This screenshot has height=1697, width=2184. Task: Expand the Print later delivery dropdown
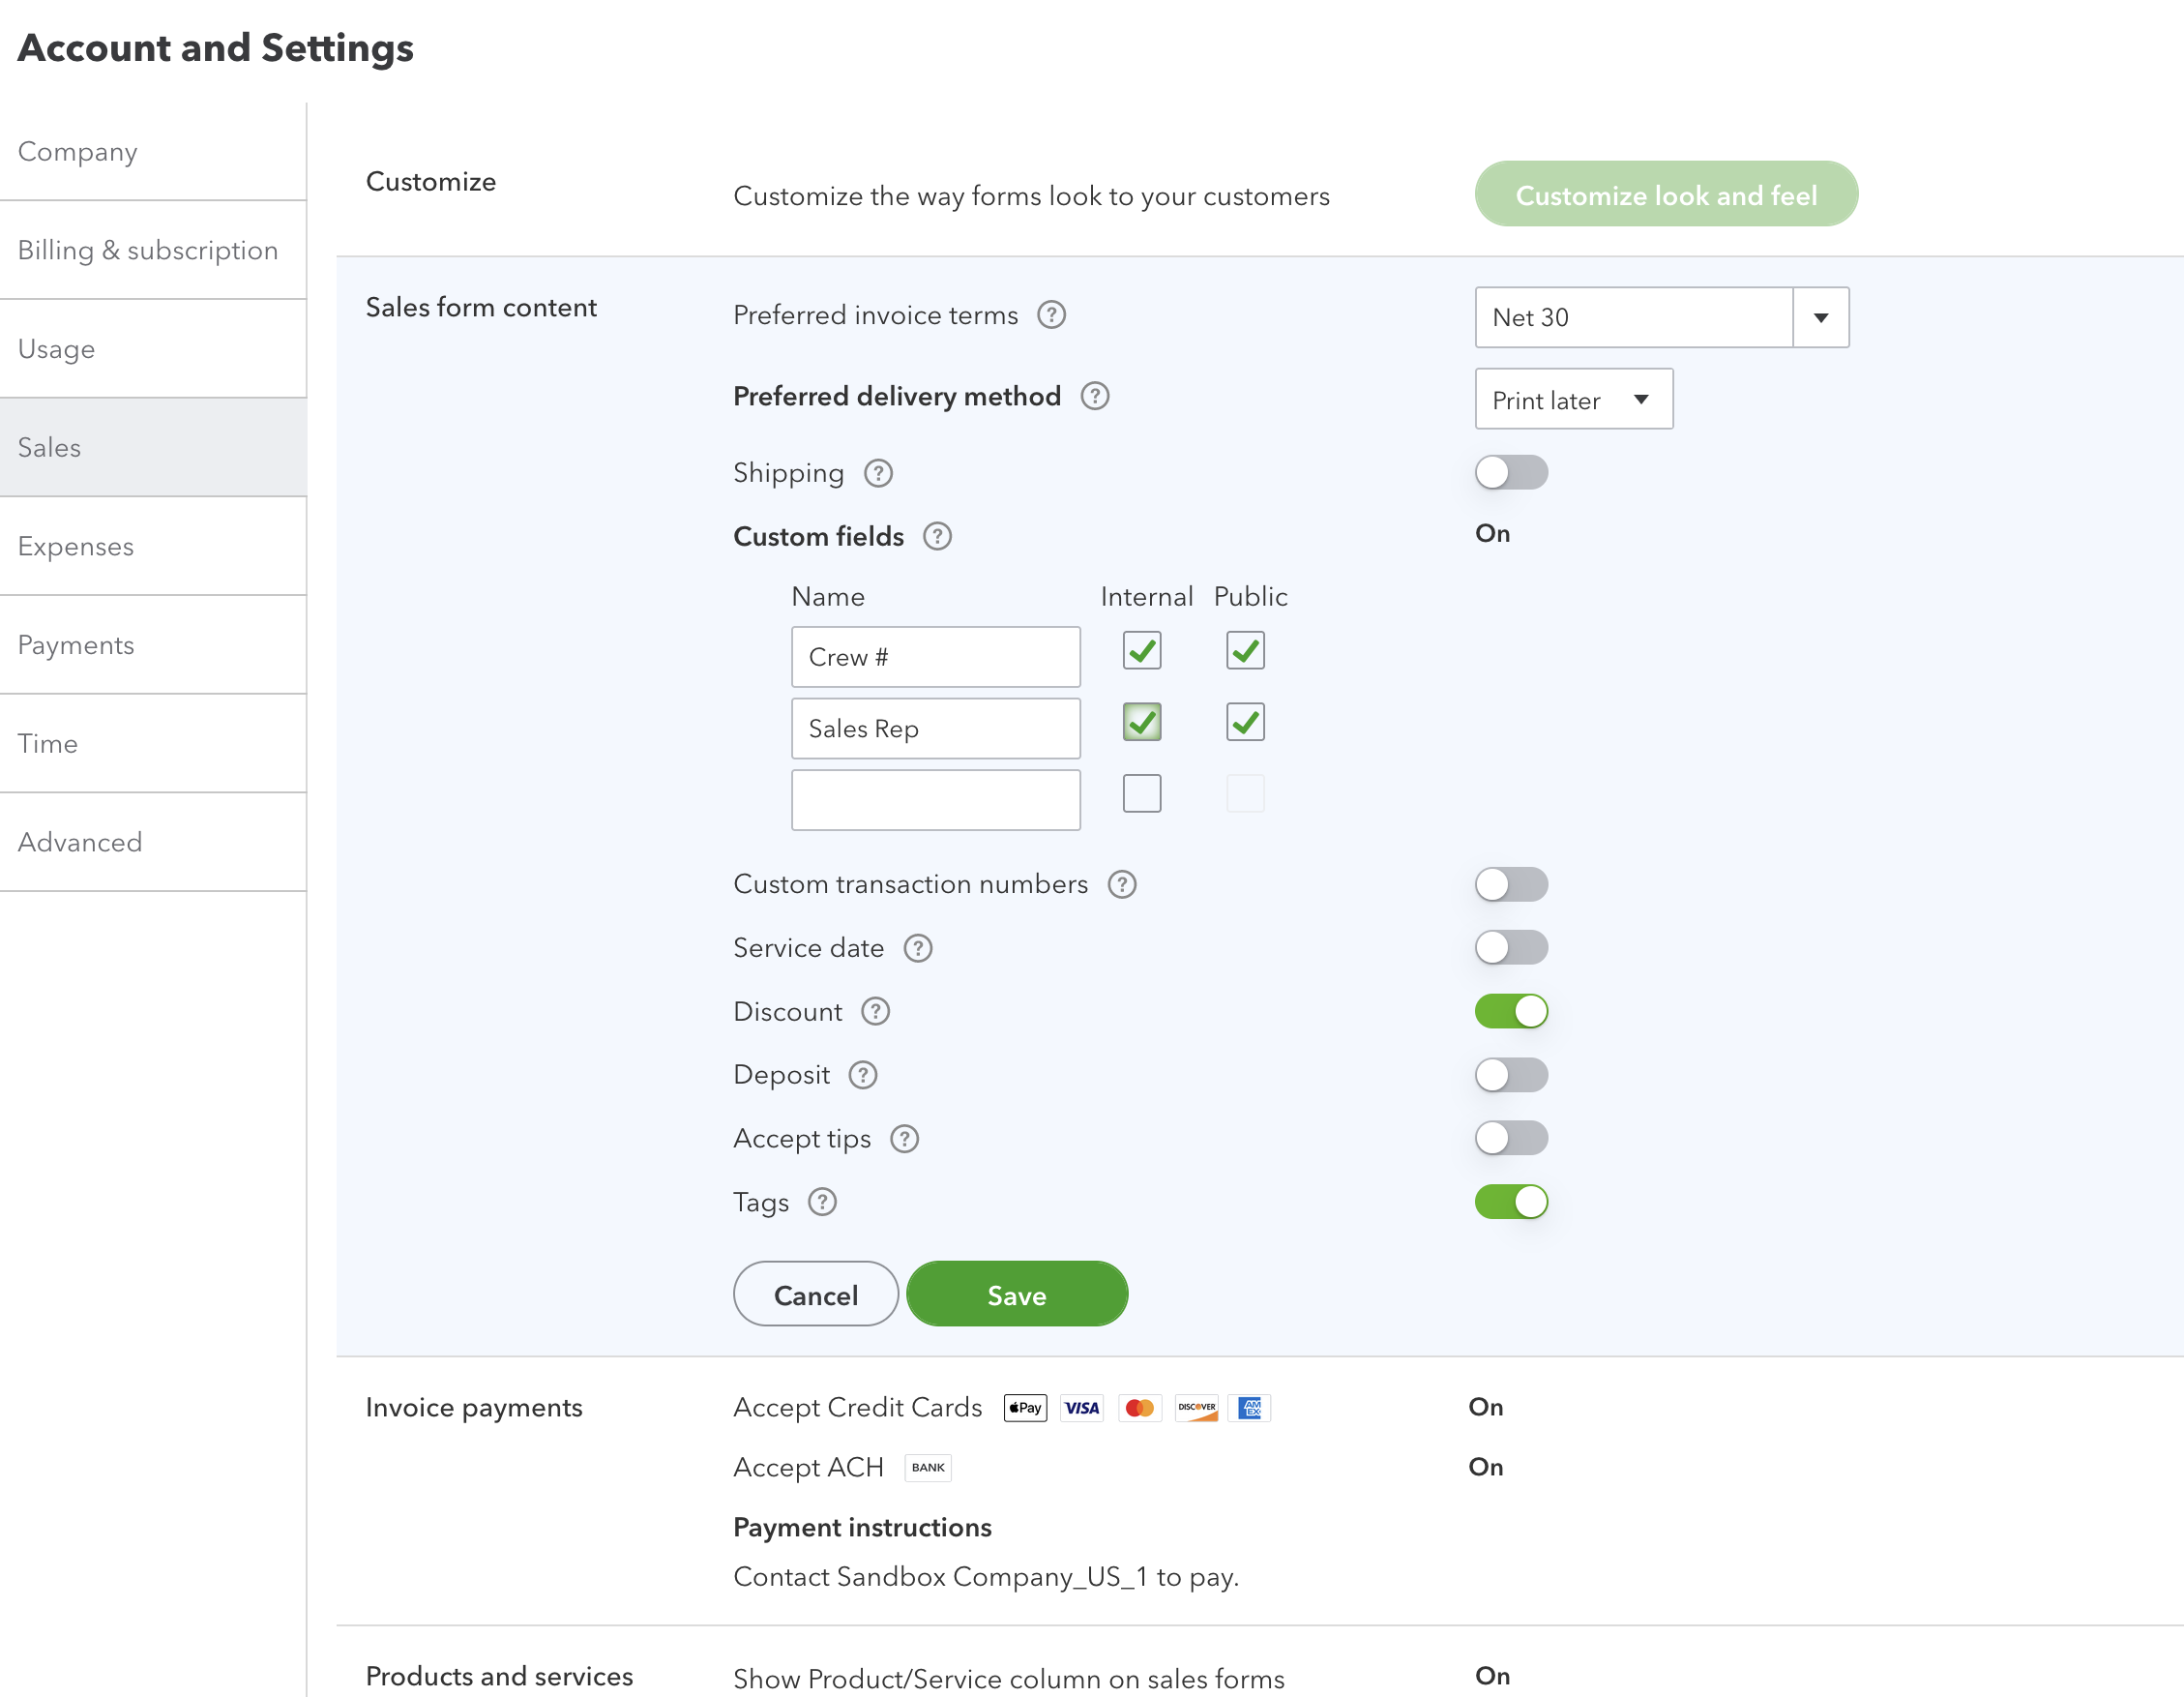coord(1573,400)
